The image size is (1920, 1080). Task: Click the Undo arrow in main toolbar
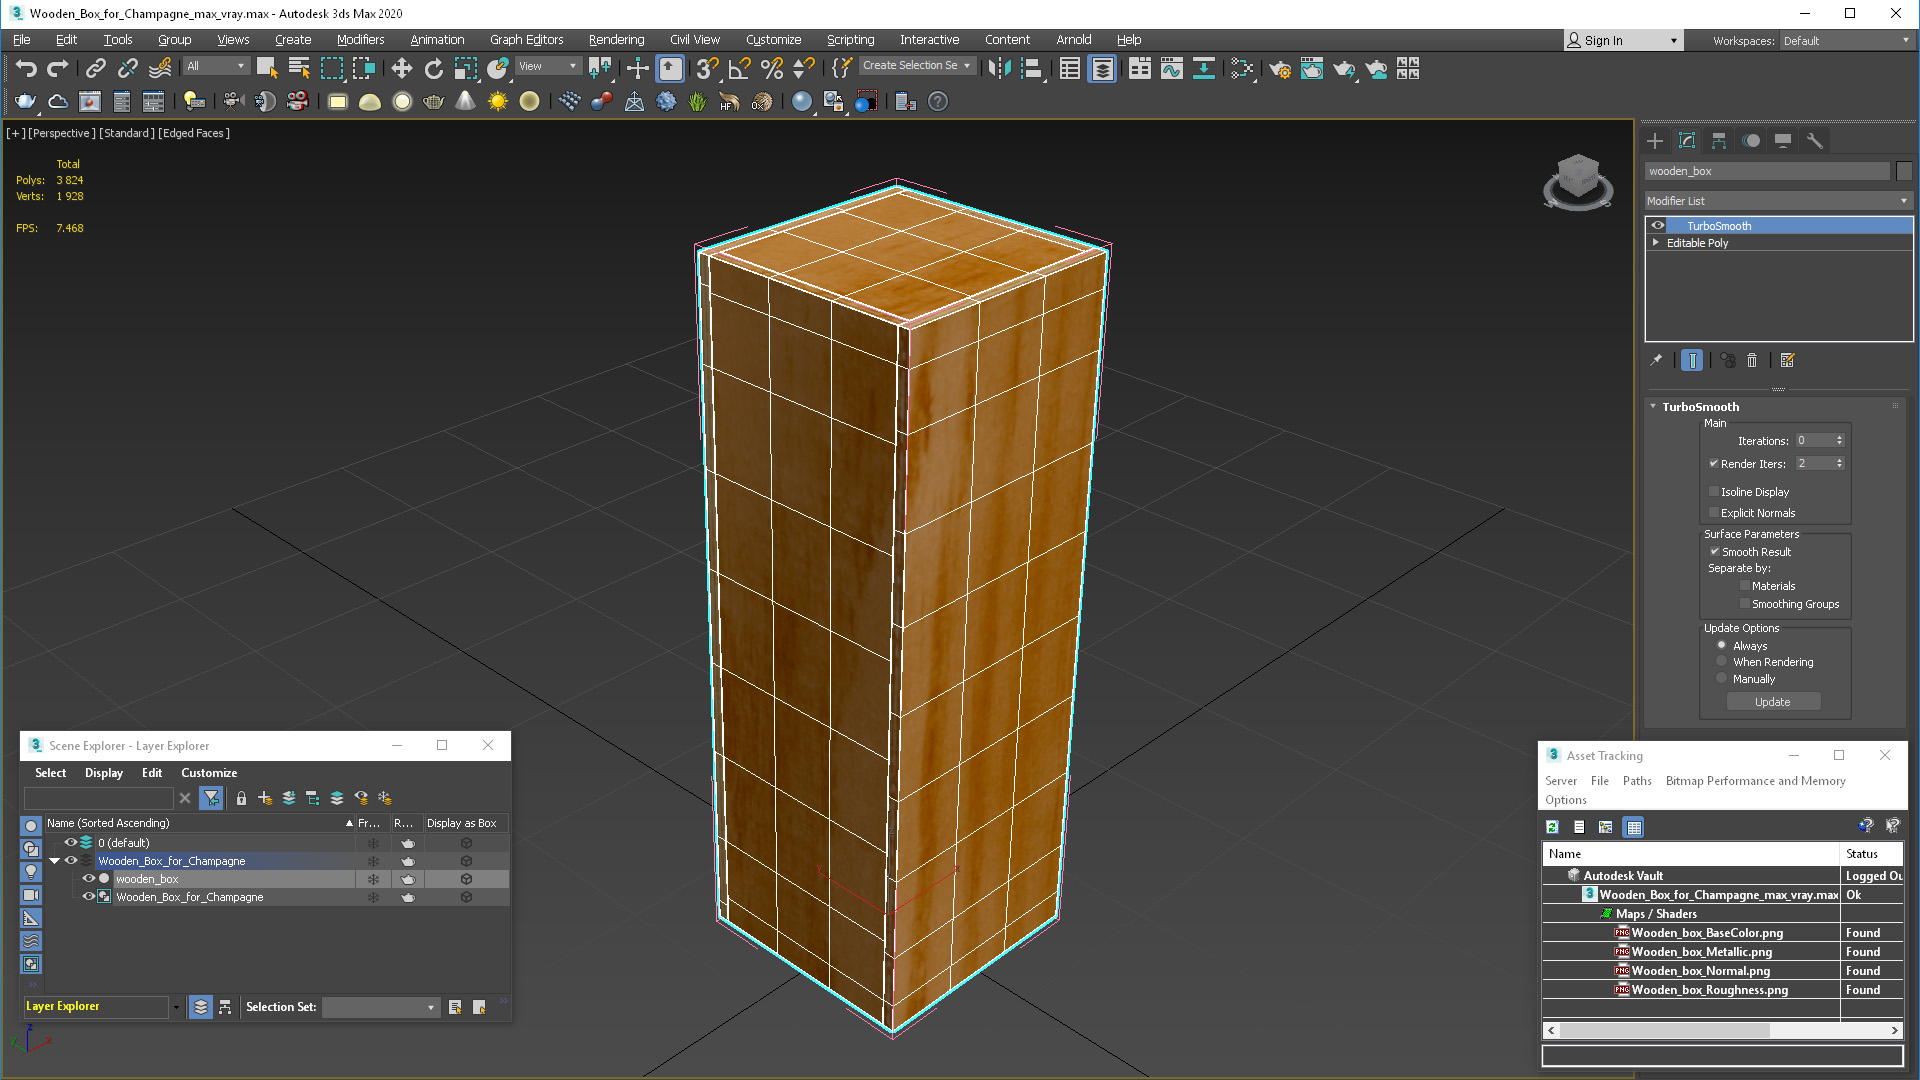point(26,68)
